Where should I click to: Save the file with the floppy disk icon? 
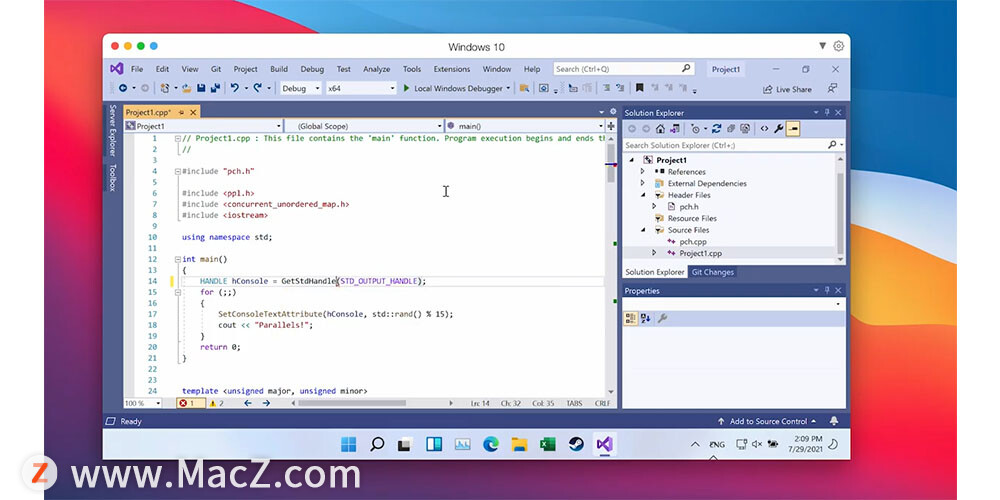[x=201, y=89]
